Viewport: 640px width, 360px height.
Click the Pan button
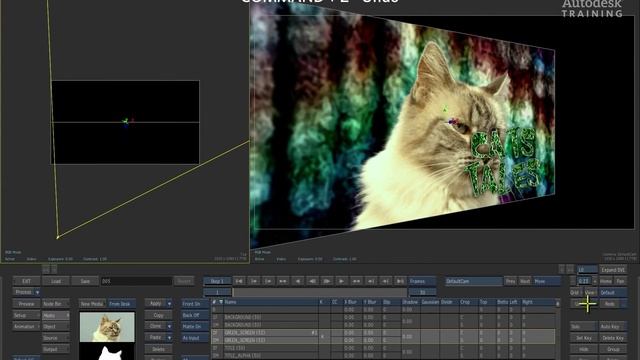pyautogui.click(x=620, y=281)
